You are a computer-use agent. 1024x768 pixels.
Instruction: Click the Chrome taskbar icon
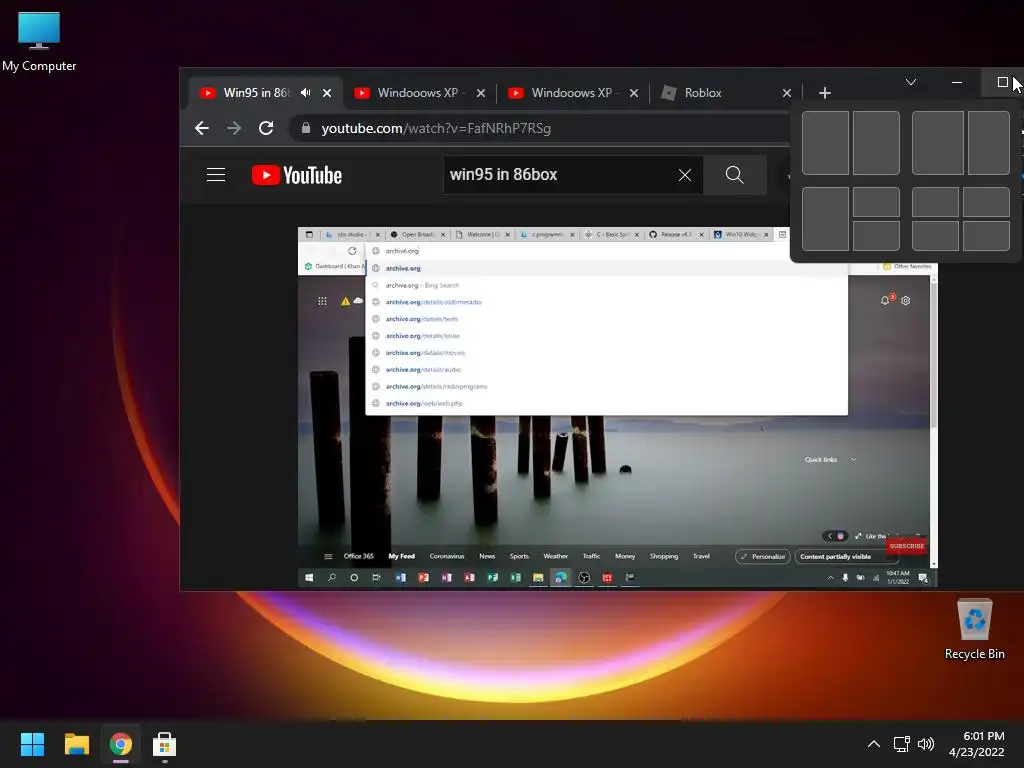coord(121,744)
